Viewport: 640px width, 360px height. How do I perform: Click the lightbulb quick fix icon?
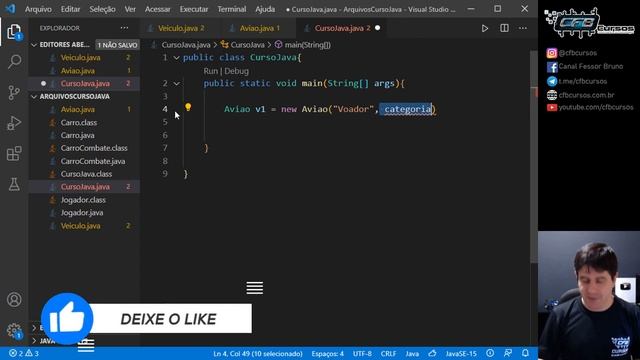(x=188, y=107)
